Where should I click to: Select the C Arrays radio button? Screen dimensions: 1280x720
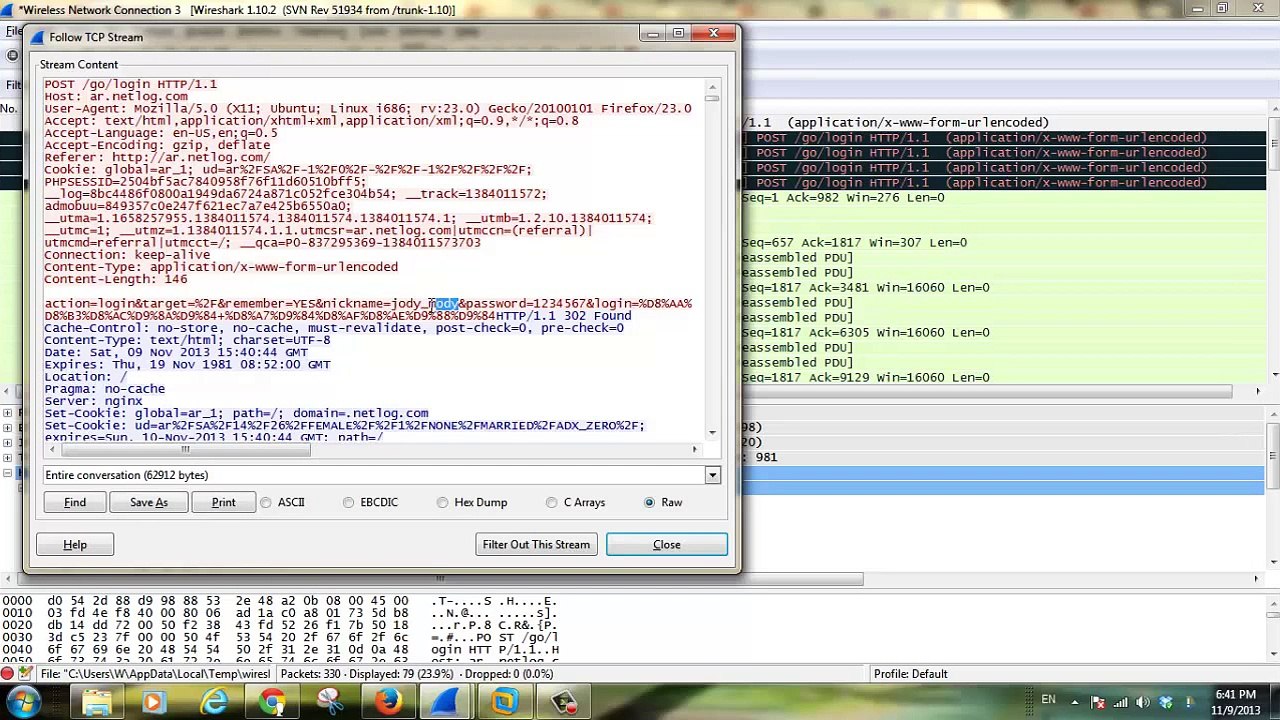(551, 503)
